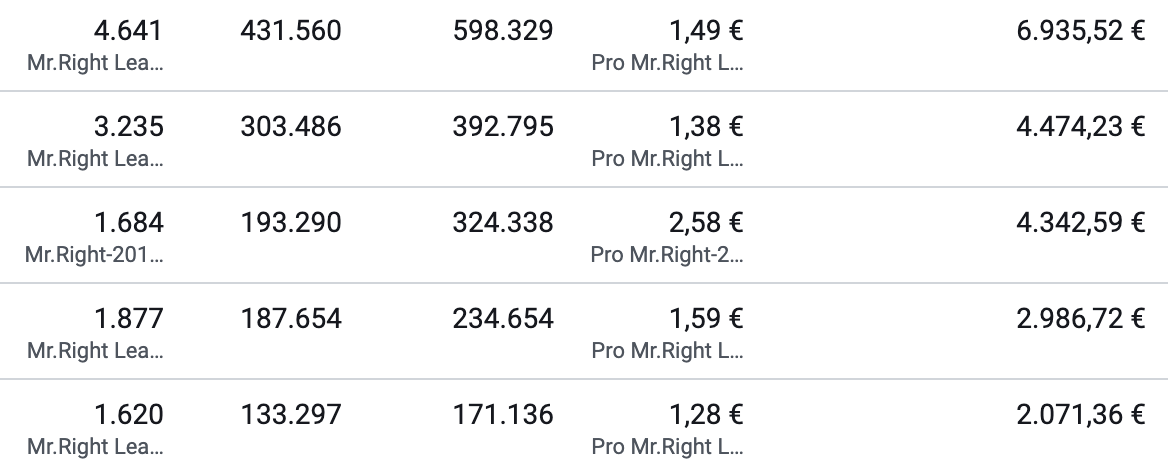Screen dimensions: 1168x472
Task: Click the 2.071,36 € amount
Action: click(x=1080, y=415)
